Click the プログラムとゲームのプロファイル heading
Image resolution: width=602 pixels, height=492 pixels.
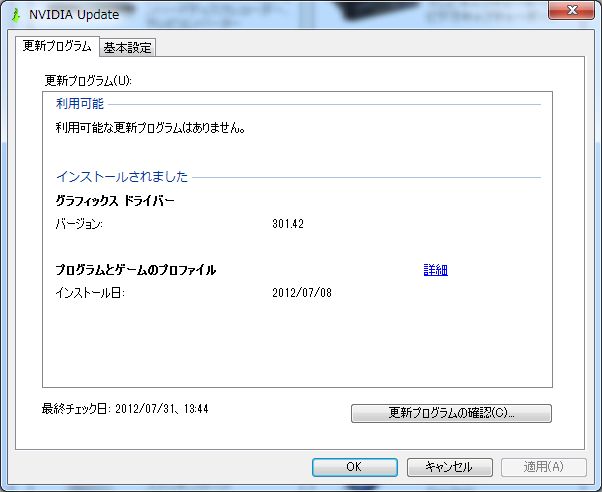pos(136,270)
